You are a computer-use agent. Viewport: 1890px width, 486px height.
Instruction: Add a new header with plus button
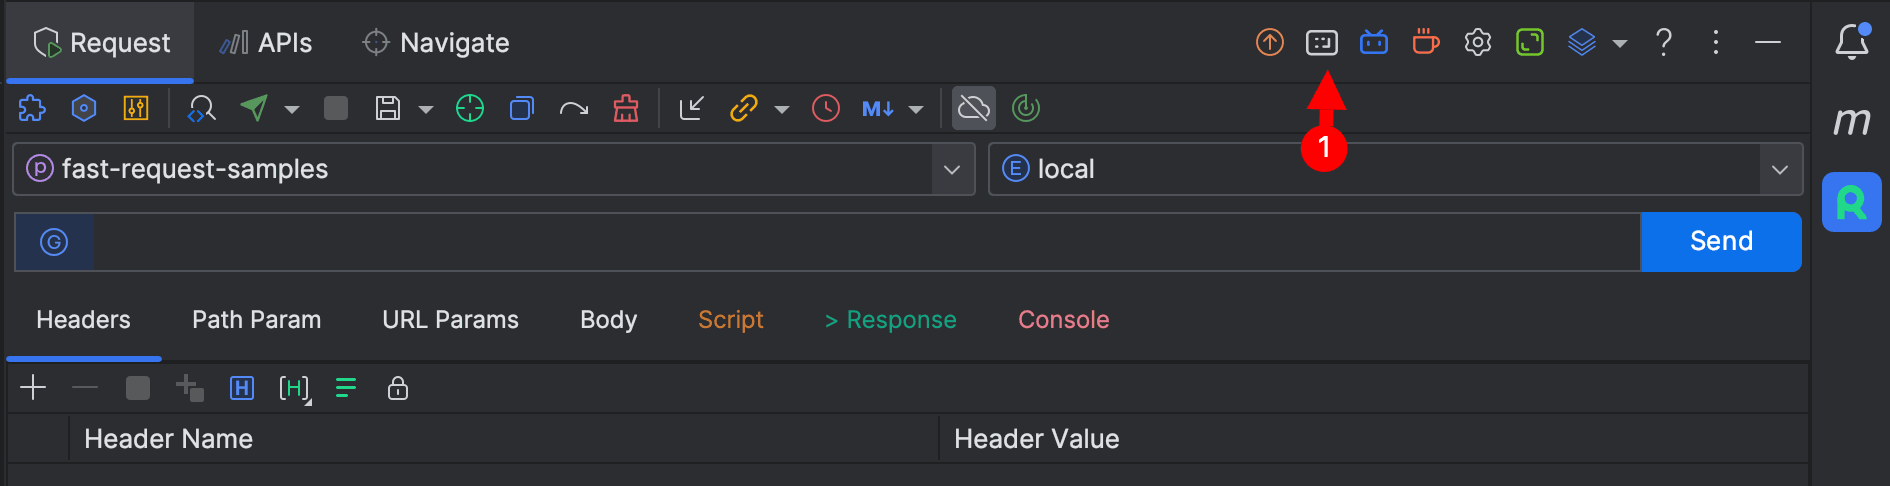coord(33,388)
